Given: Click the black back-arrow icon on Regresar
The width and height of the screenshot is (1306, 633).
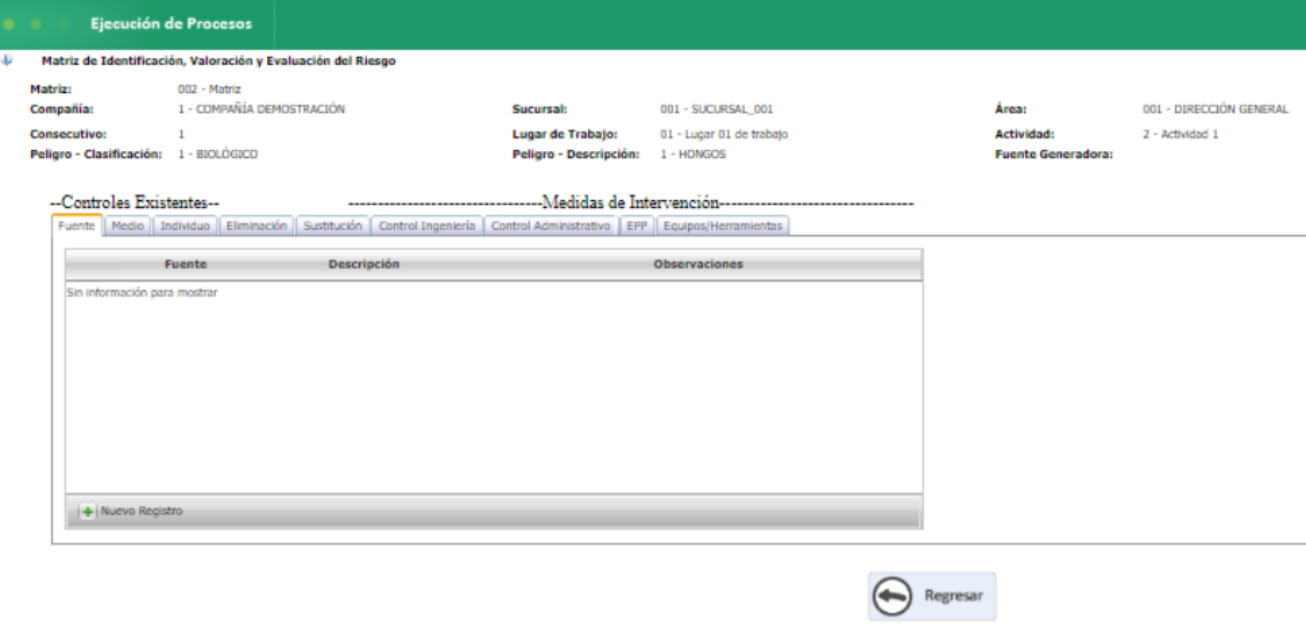Looking at the screenshot, I should point(890,595).
